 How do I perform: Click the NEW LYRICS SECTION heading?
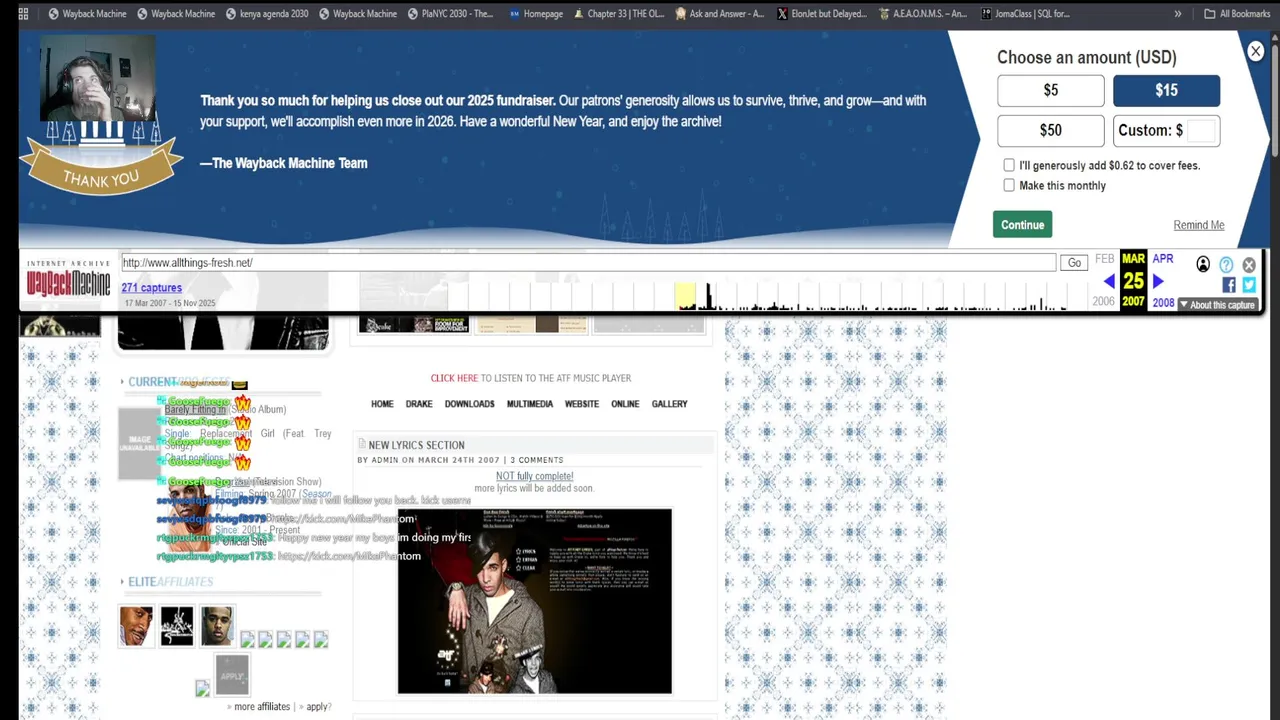click(x=416, y=445)
